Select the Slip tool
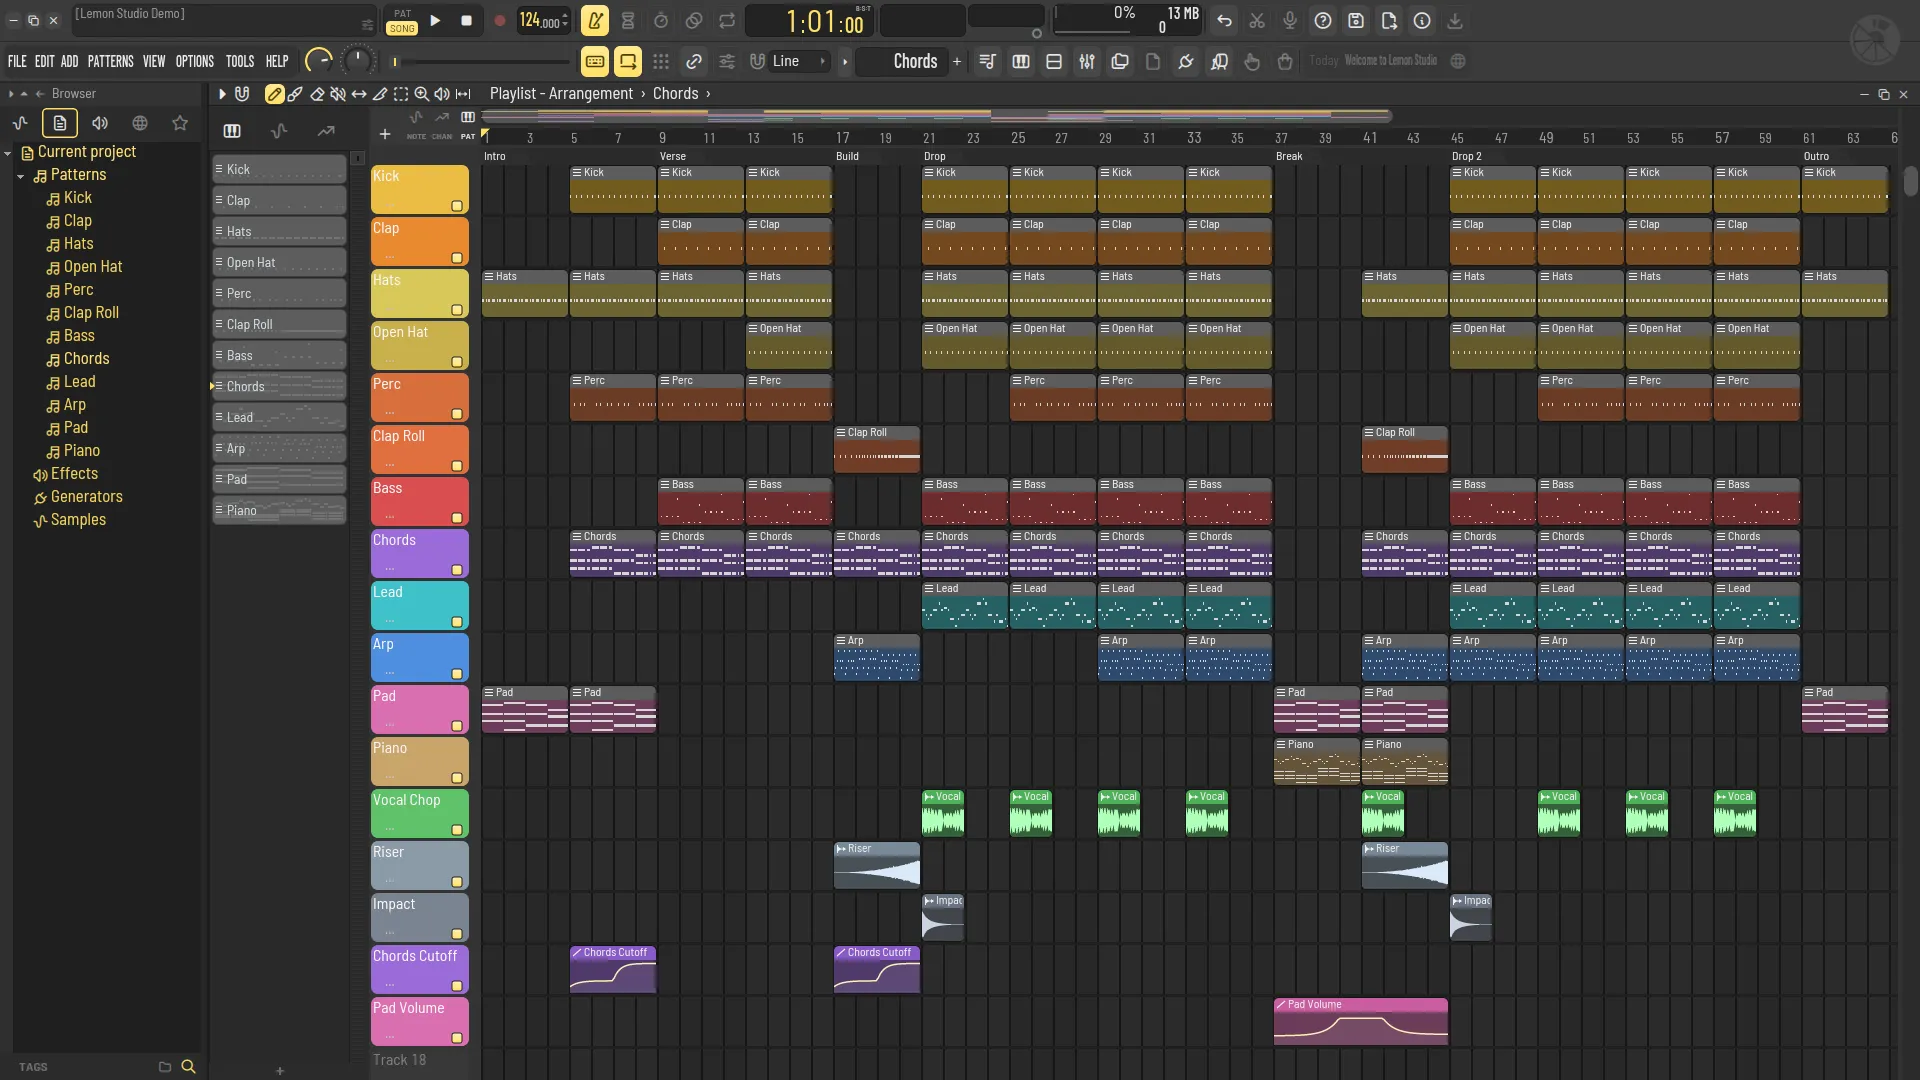 coord(359,94)
